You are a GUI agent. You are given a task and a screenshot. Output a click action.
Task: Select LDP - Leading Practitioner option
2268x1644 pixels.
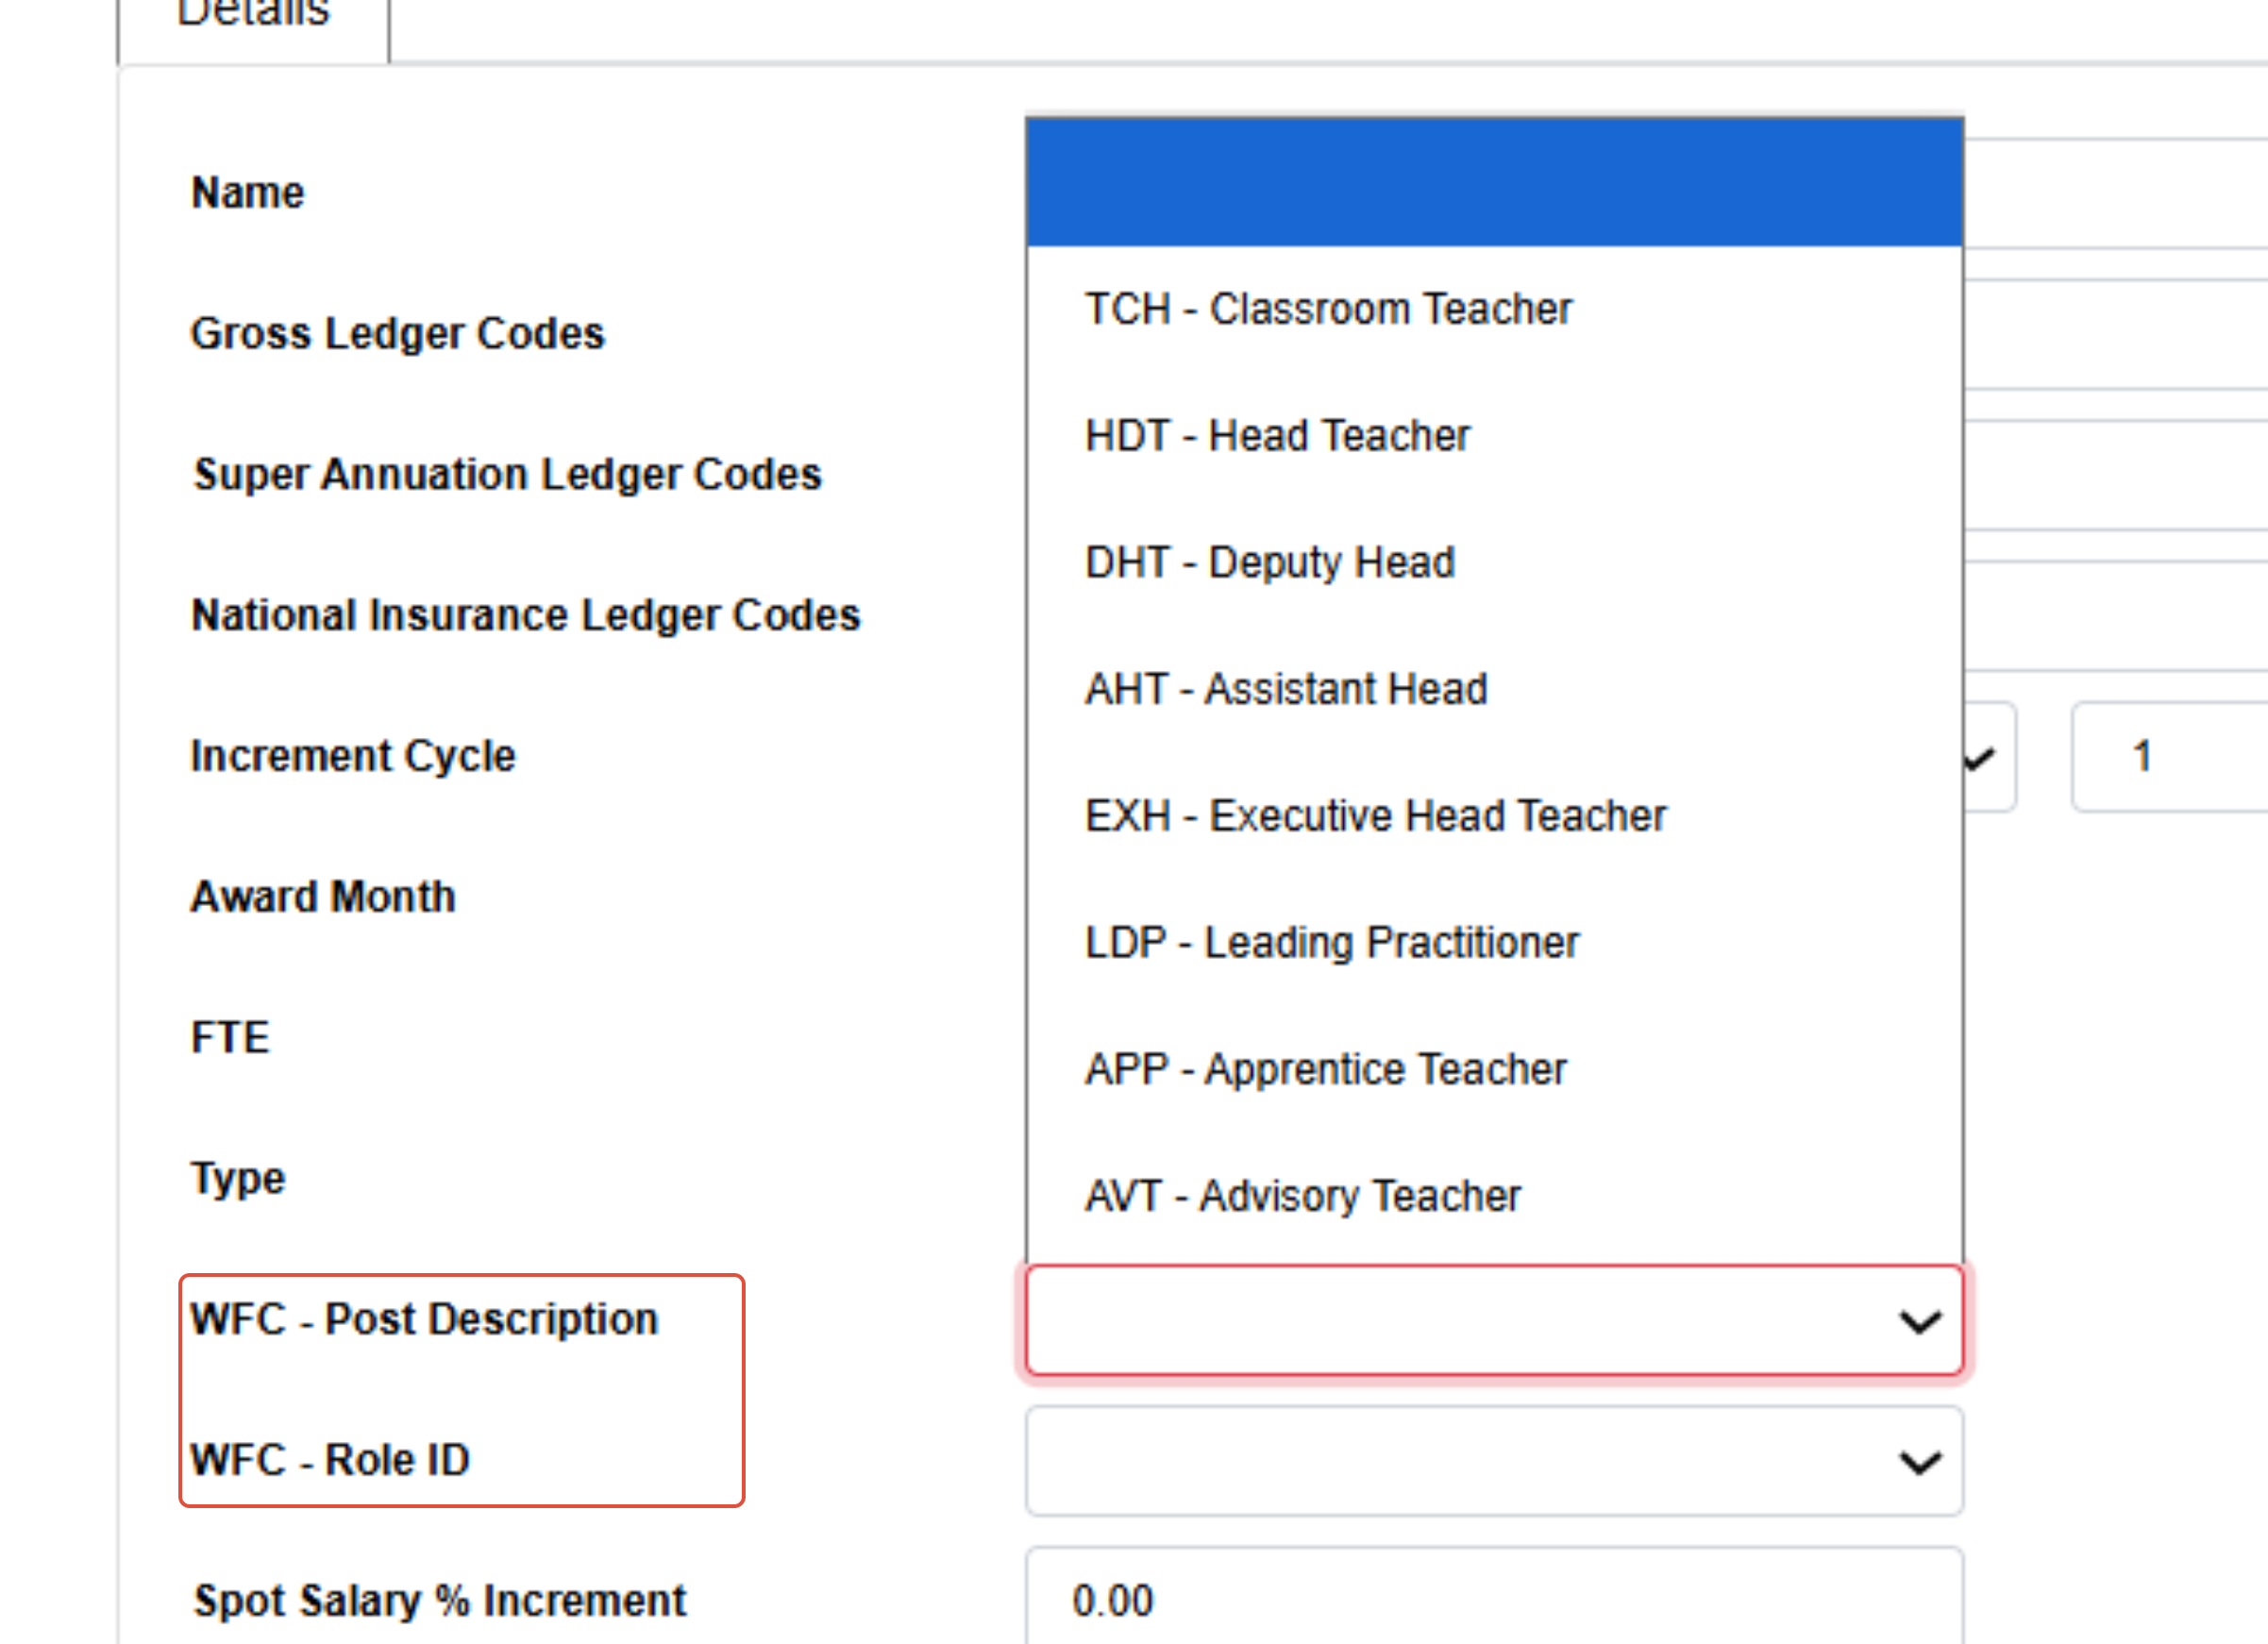[x=1331, y=942]
